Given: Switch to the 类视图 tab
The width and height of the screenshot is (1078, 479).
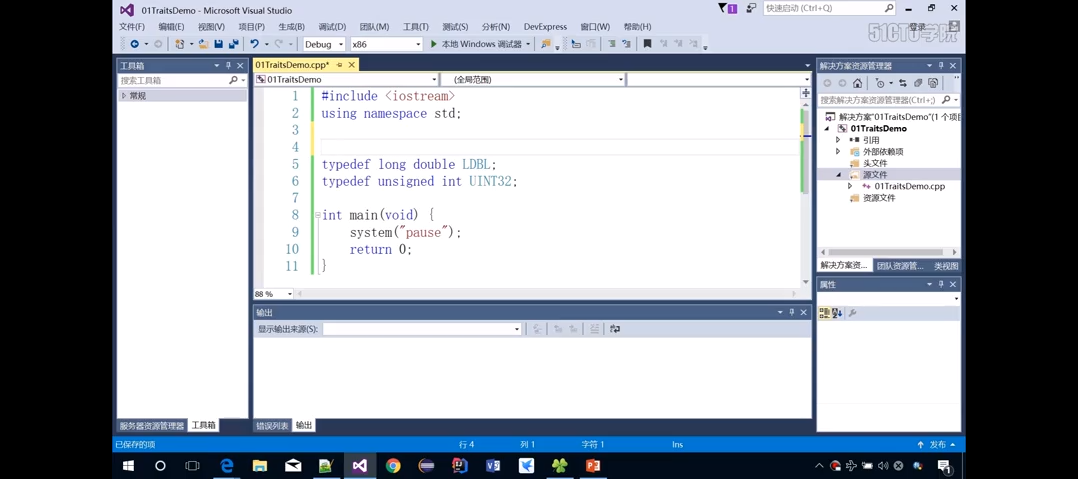Looking at the screenshot, I should coord(946,266).
